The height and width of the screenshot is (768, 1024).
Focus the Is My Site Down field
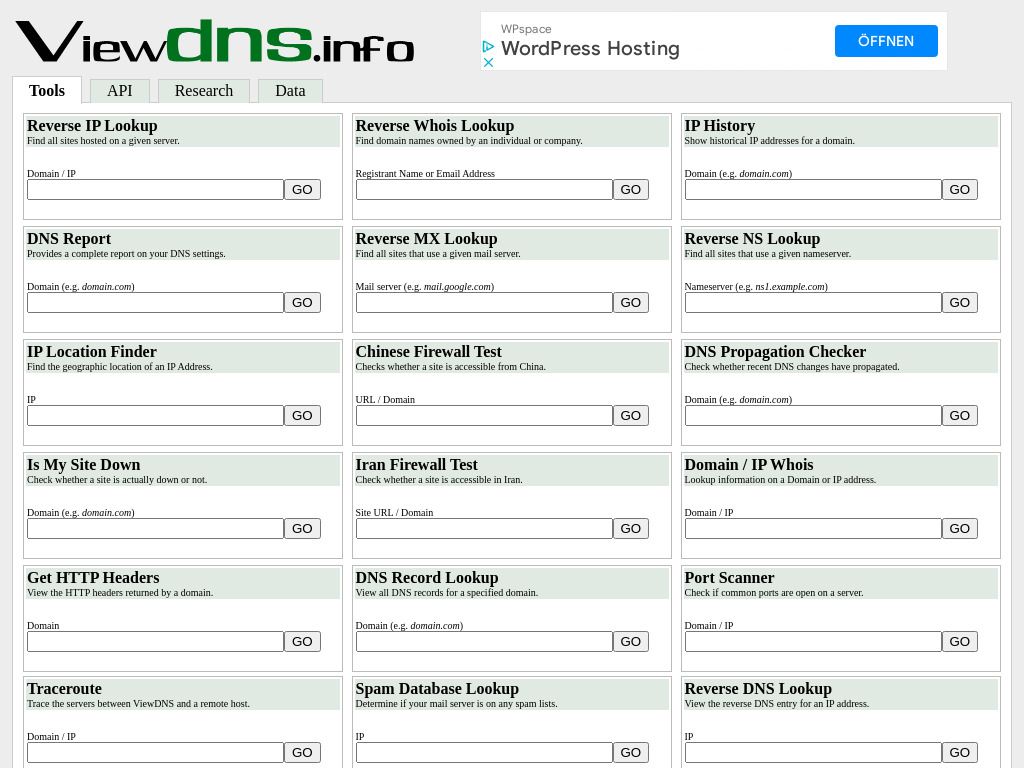[x=155, y=528]
